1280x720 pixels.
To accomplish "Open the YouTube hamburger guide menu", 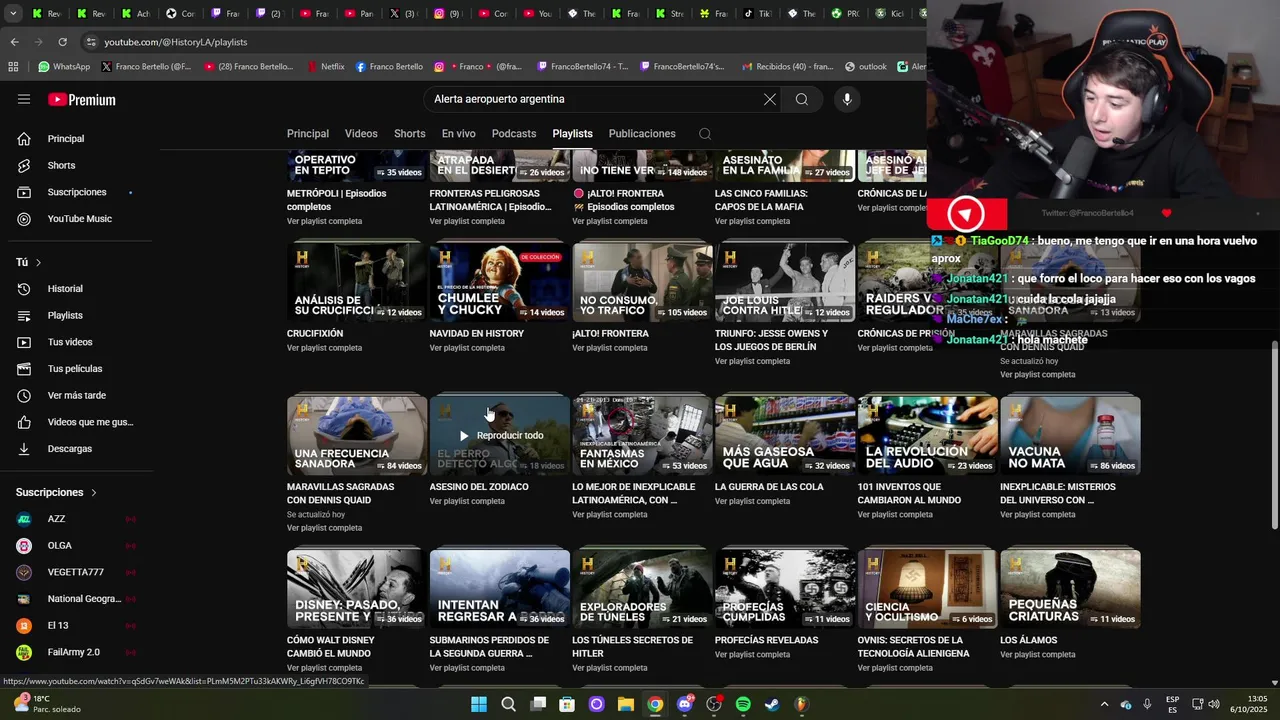I will pyautogui.click(x=24, y=99).
